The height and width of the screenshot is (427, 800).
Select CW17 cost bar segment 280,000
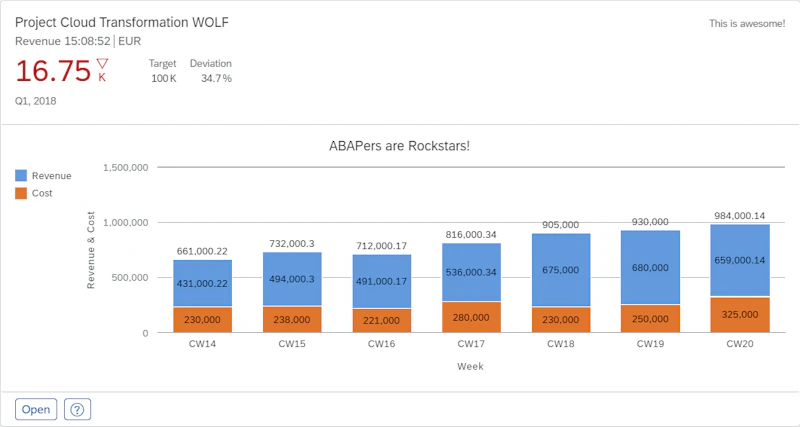pyautogui.click(x=471, y=317)
